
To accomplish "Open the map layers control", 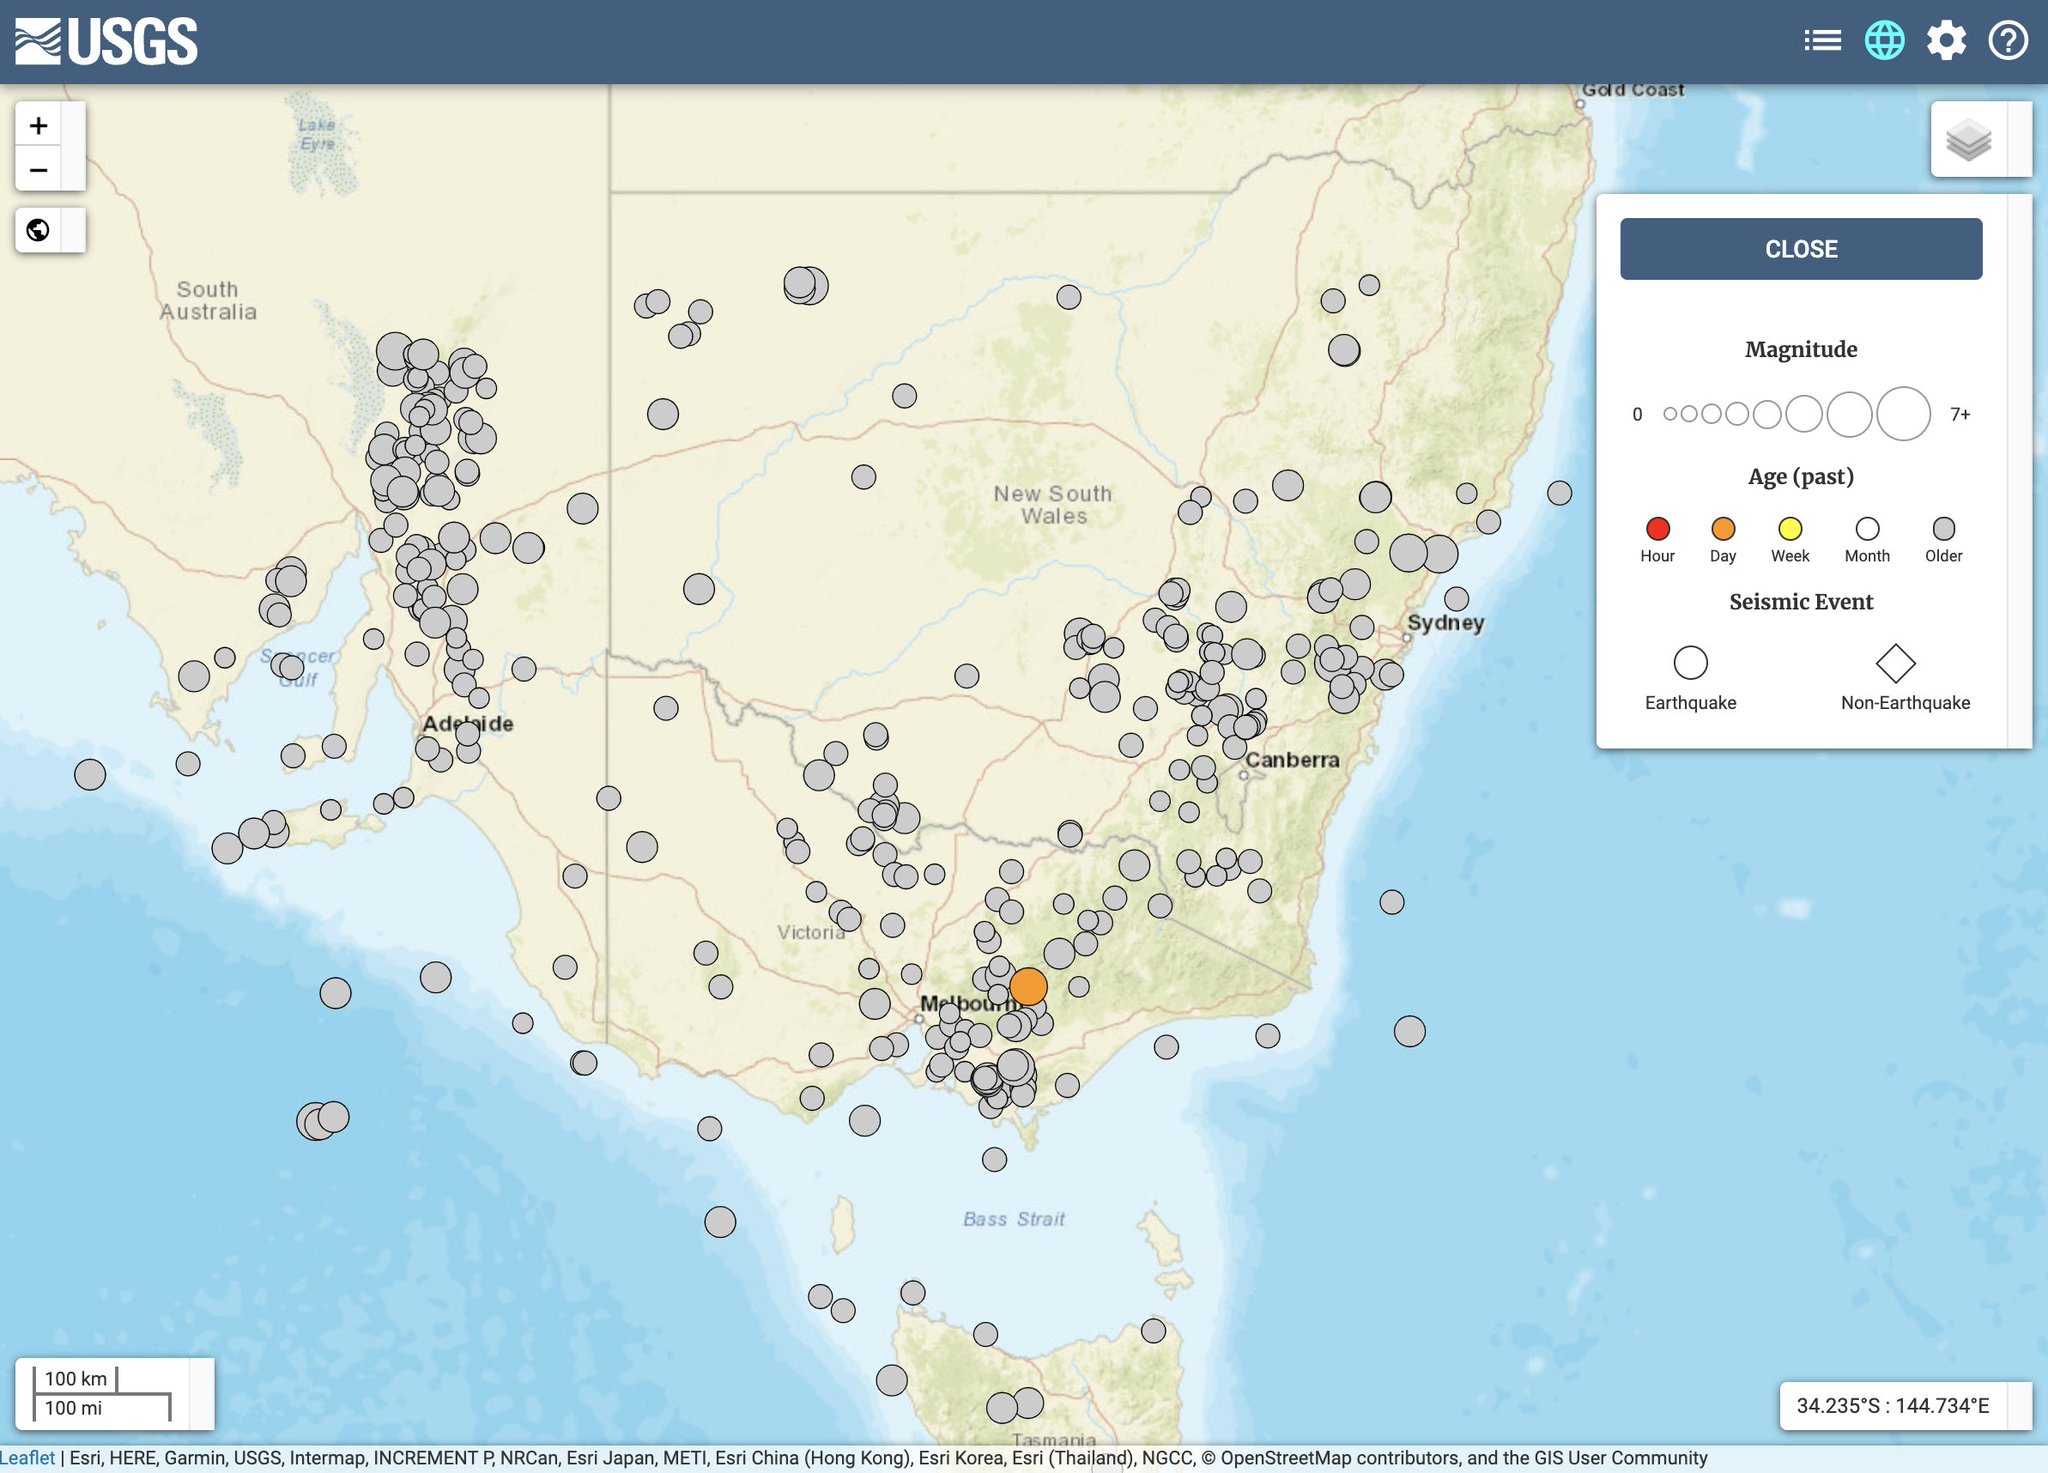I will click(x=1968, y=140).
